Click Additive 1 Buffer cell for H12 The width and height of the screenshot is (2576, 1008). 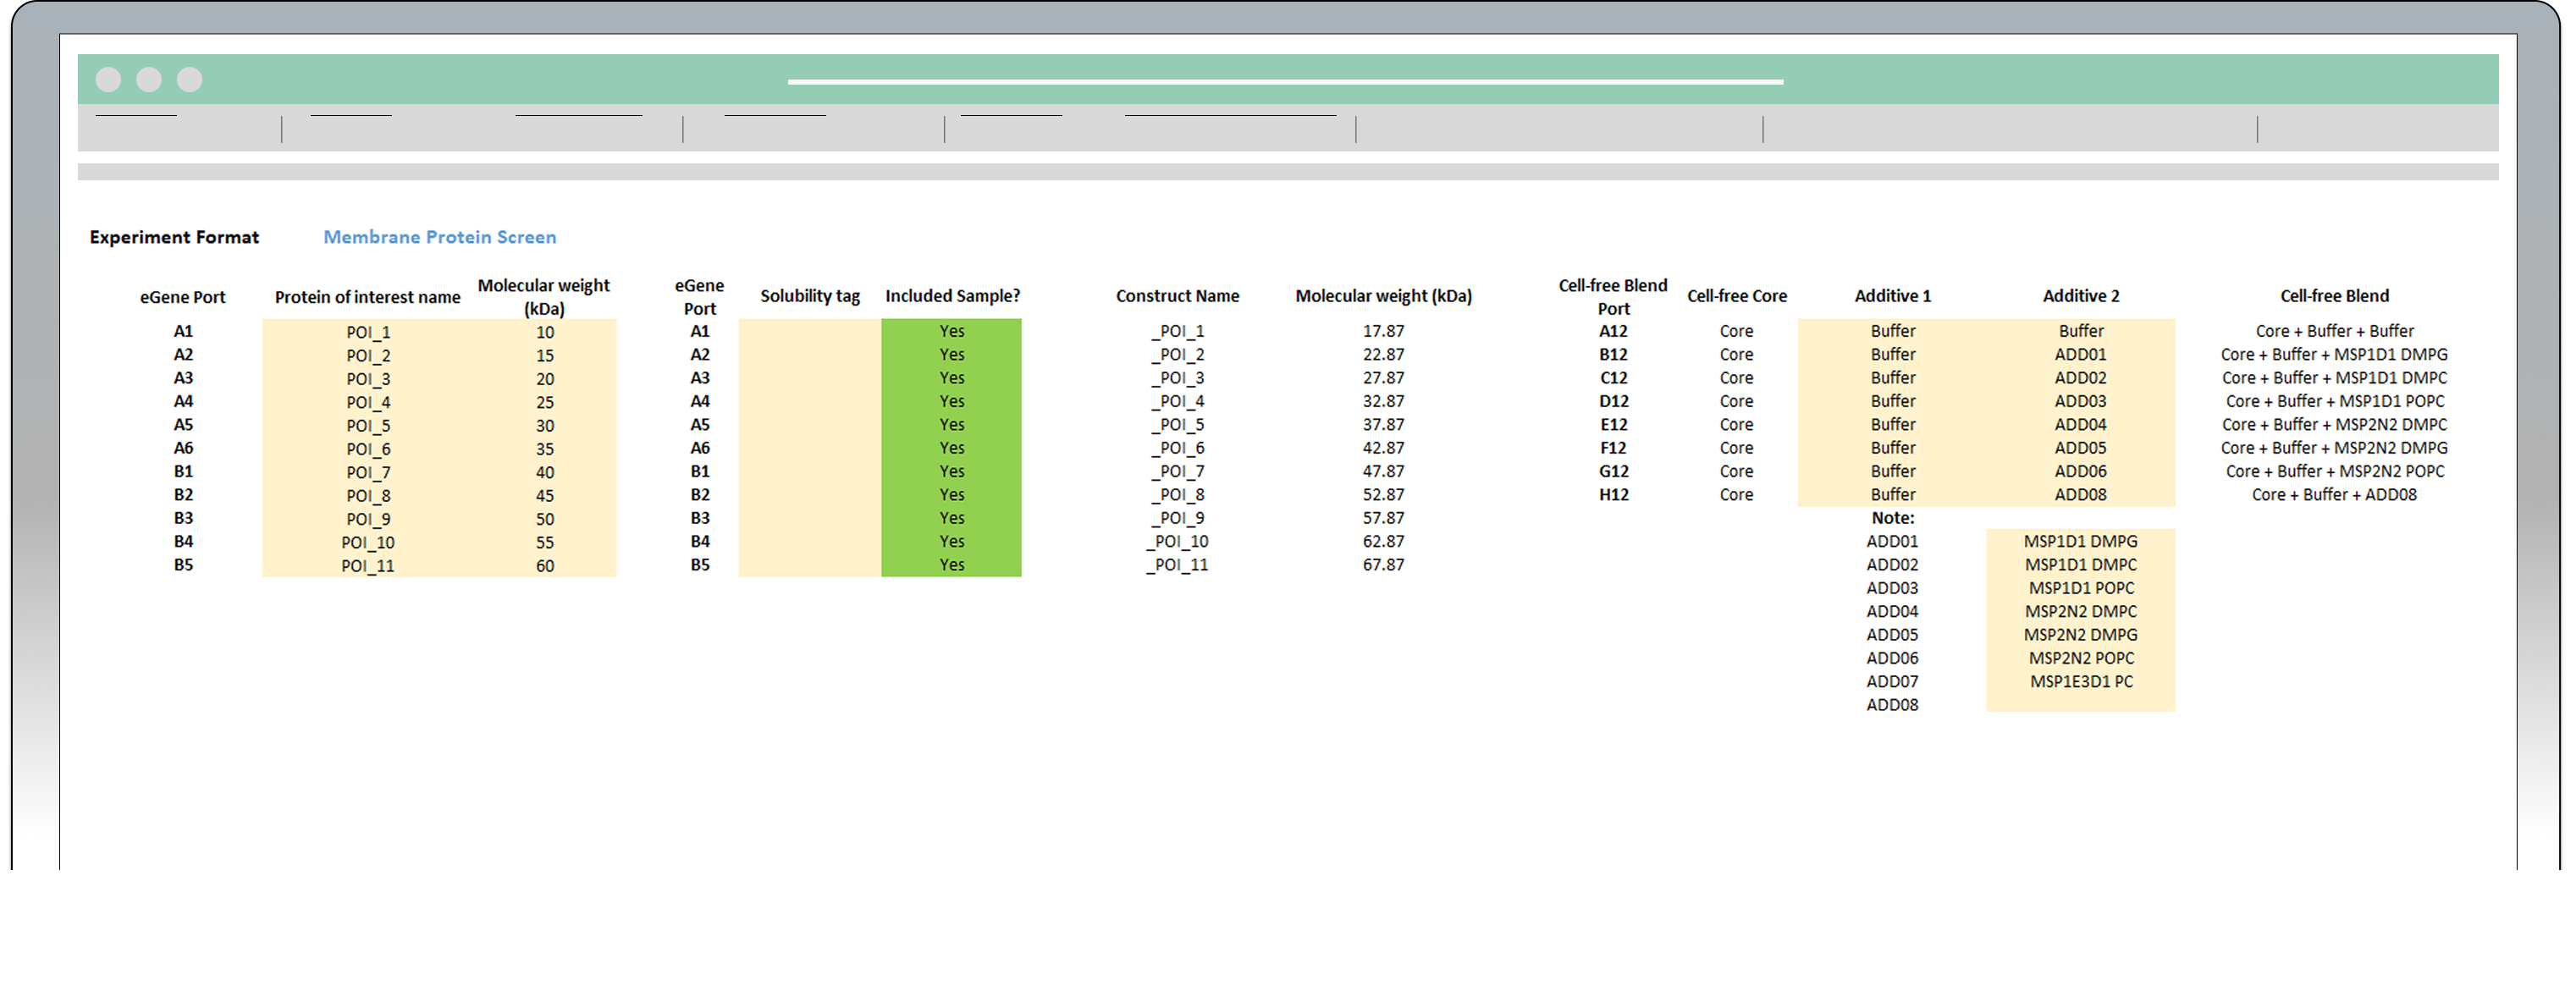[1892, 495]
